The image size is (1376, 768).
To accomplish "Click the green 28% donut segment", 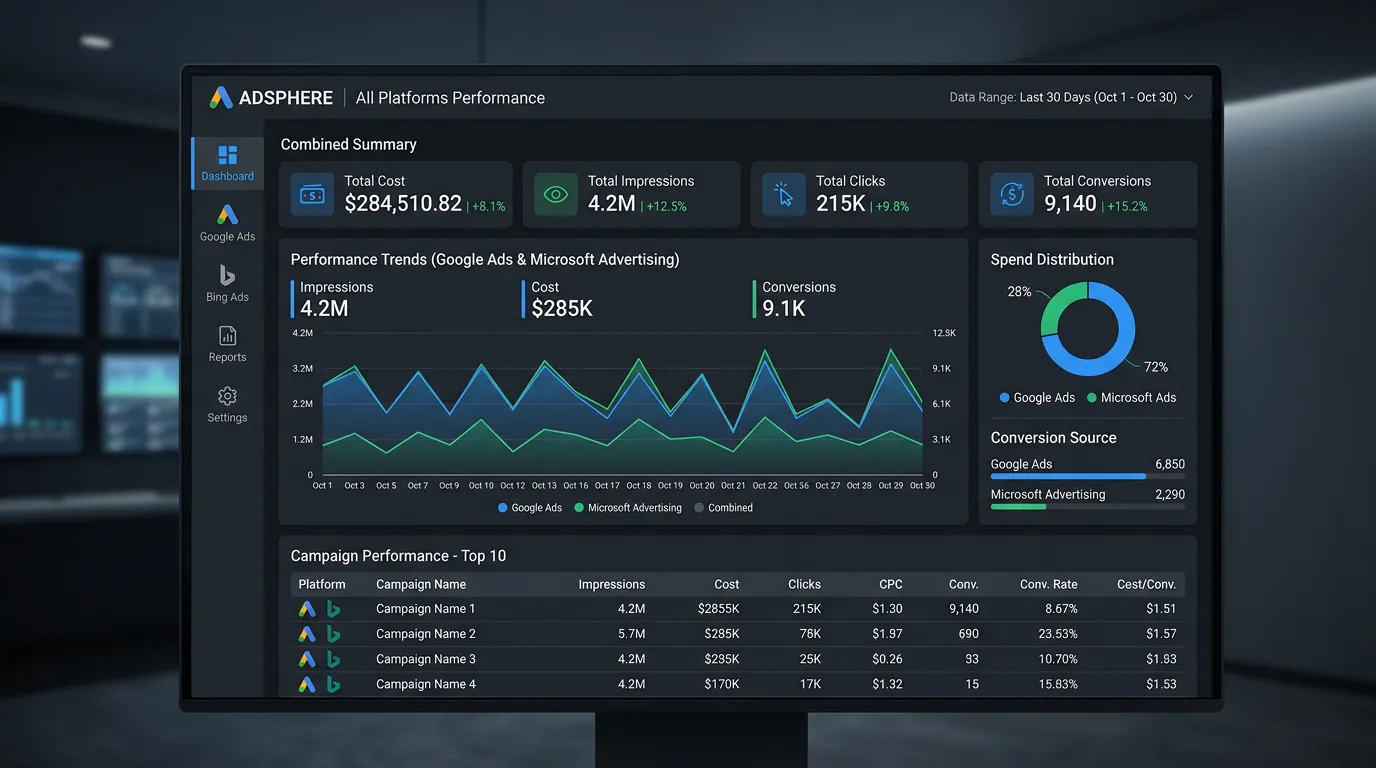I will pyautogui.click(x=1057, y=305).
